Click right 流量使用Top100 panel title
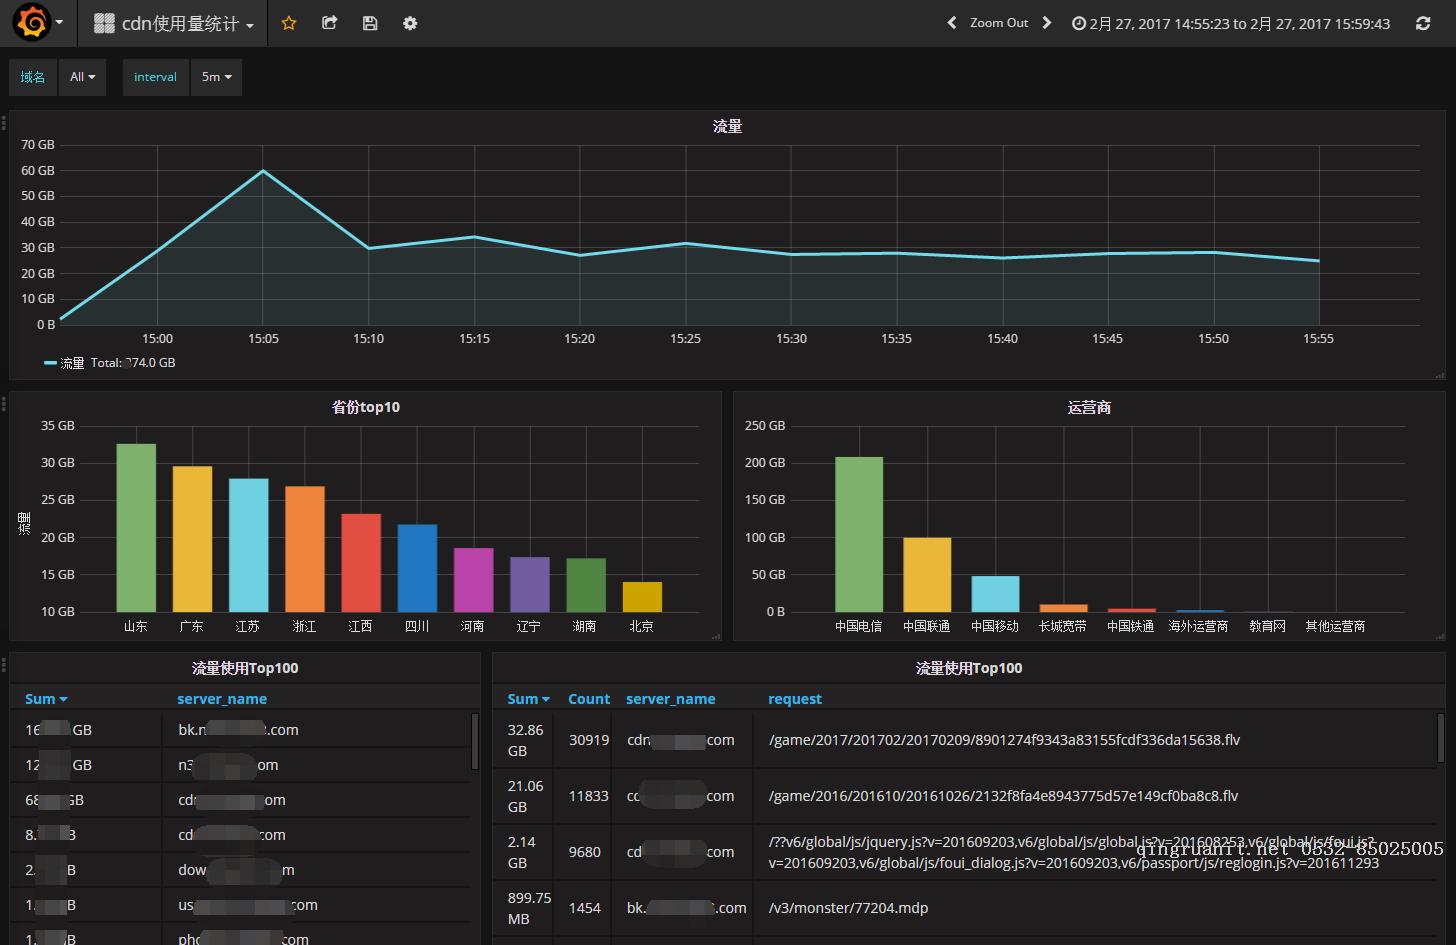The height and width of the screenshot is (945, 1456). coord(969,668)
